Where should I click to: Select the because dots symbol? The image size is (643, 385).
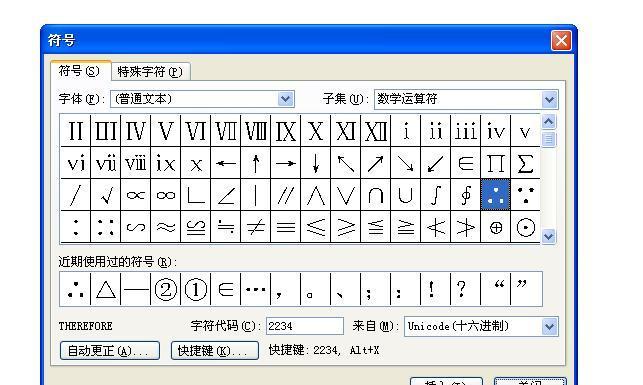pos(525,195)
